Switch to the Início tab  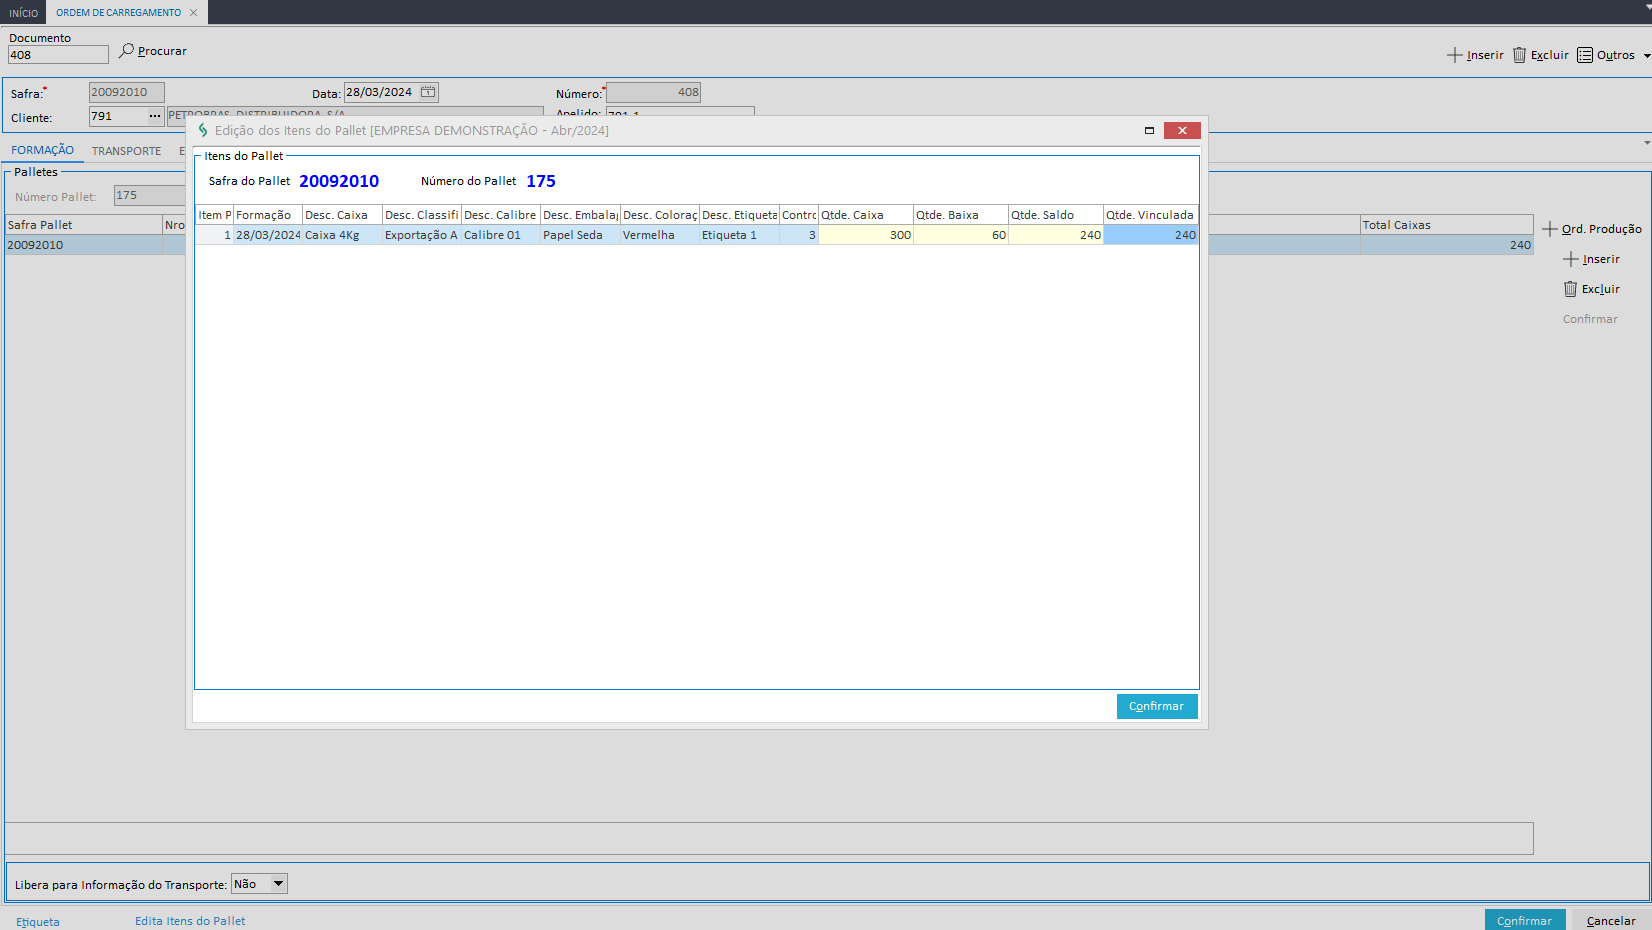point(23,13)
